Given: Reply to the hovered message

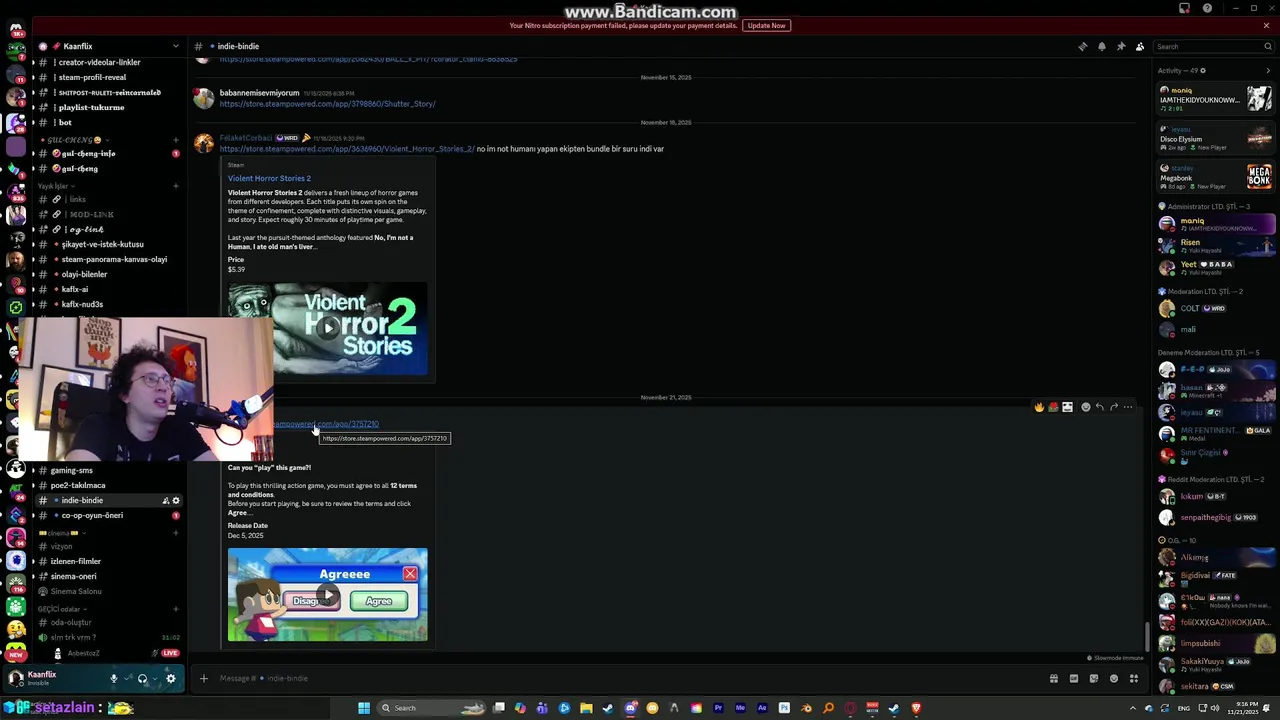Looking at the screenshot, I should click(1099, 407).
